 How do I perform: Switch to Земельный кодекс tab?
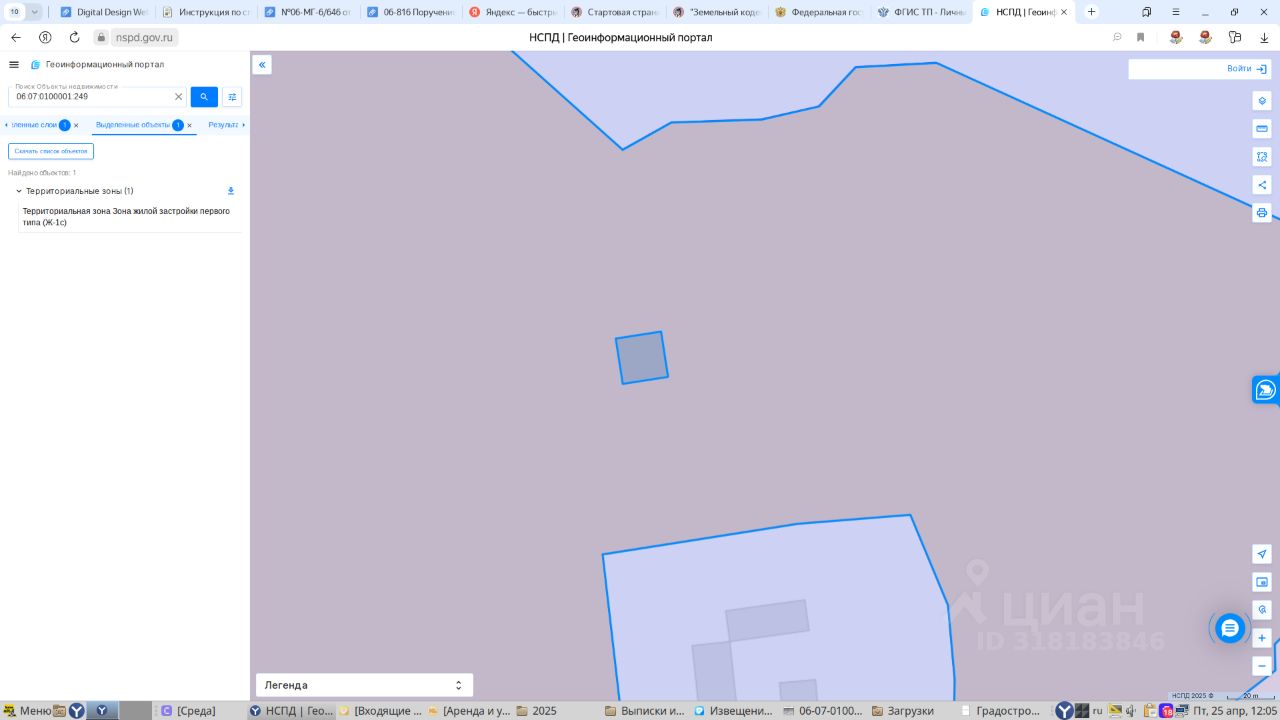click(x=716, y=12)
